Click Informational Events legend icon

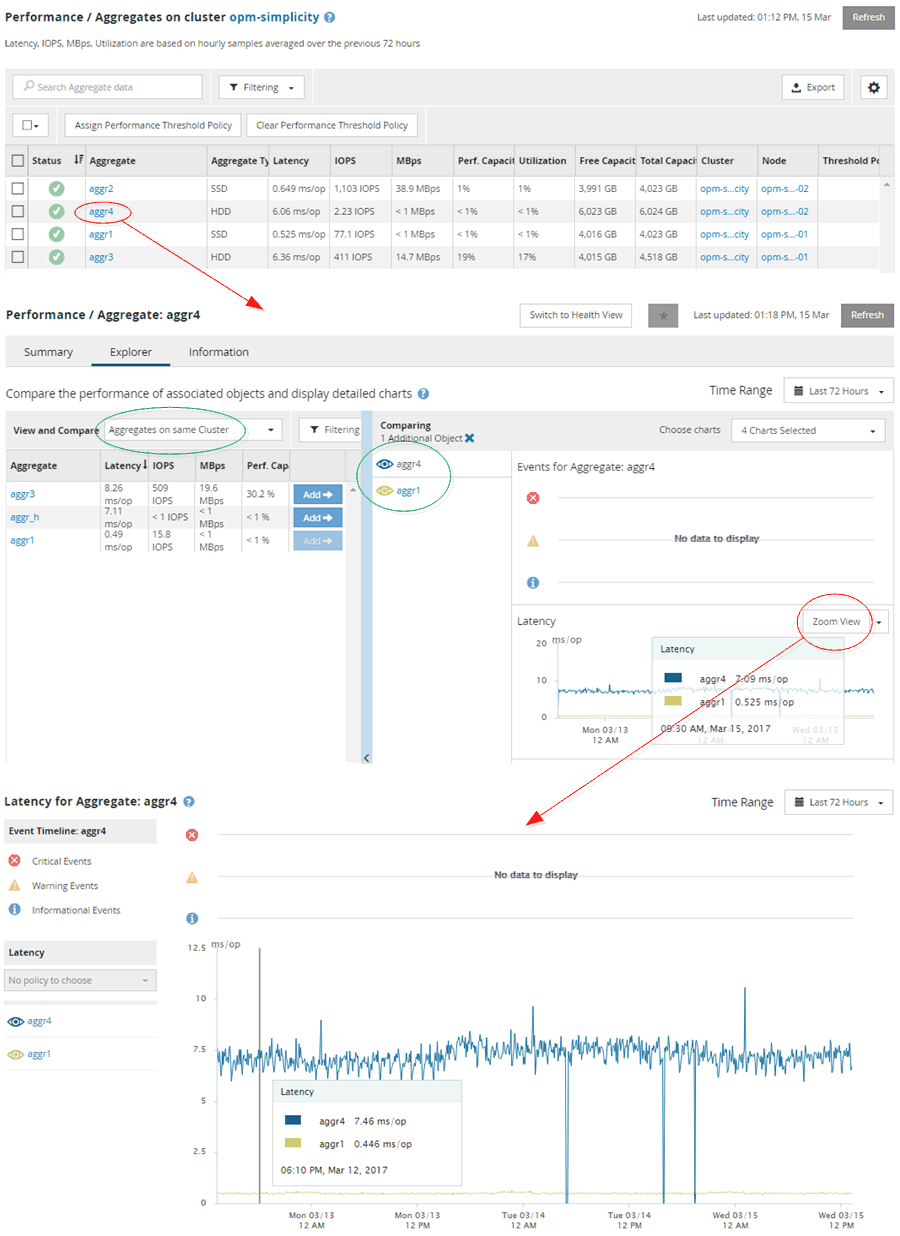pos(14,910)
